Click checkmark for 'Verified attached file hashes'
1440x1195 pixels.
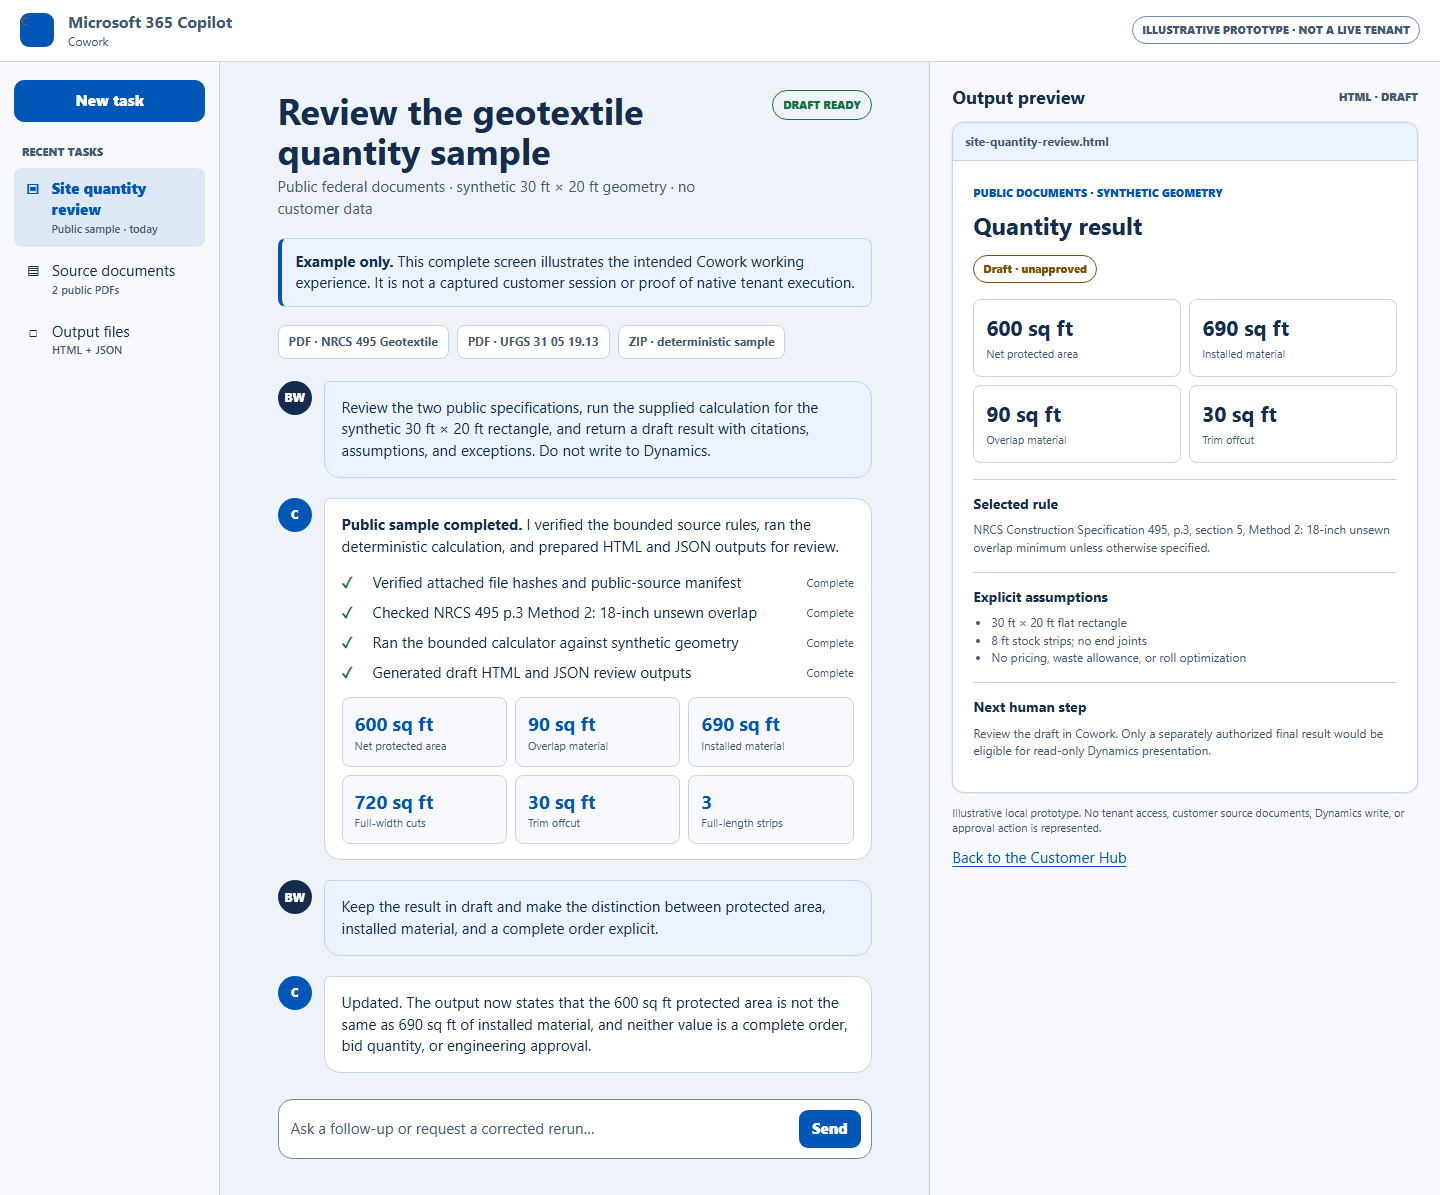pyautogui.click(x=347, y=583)
